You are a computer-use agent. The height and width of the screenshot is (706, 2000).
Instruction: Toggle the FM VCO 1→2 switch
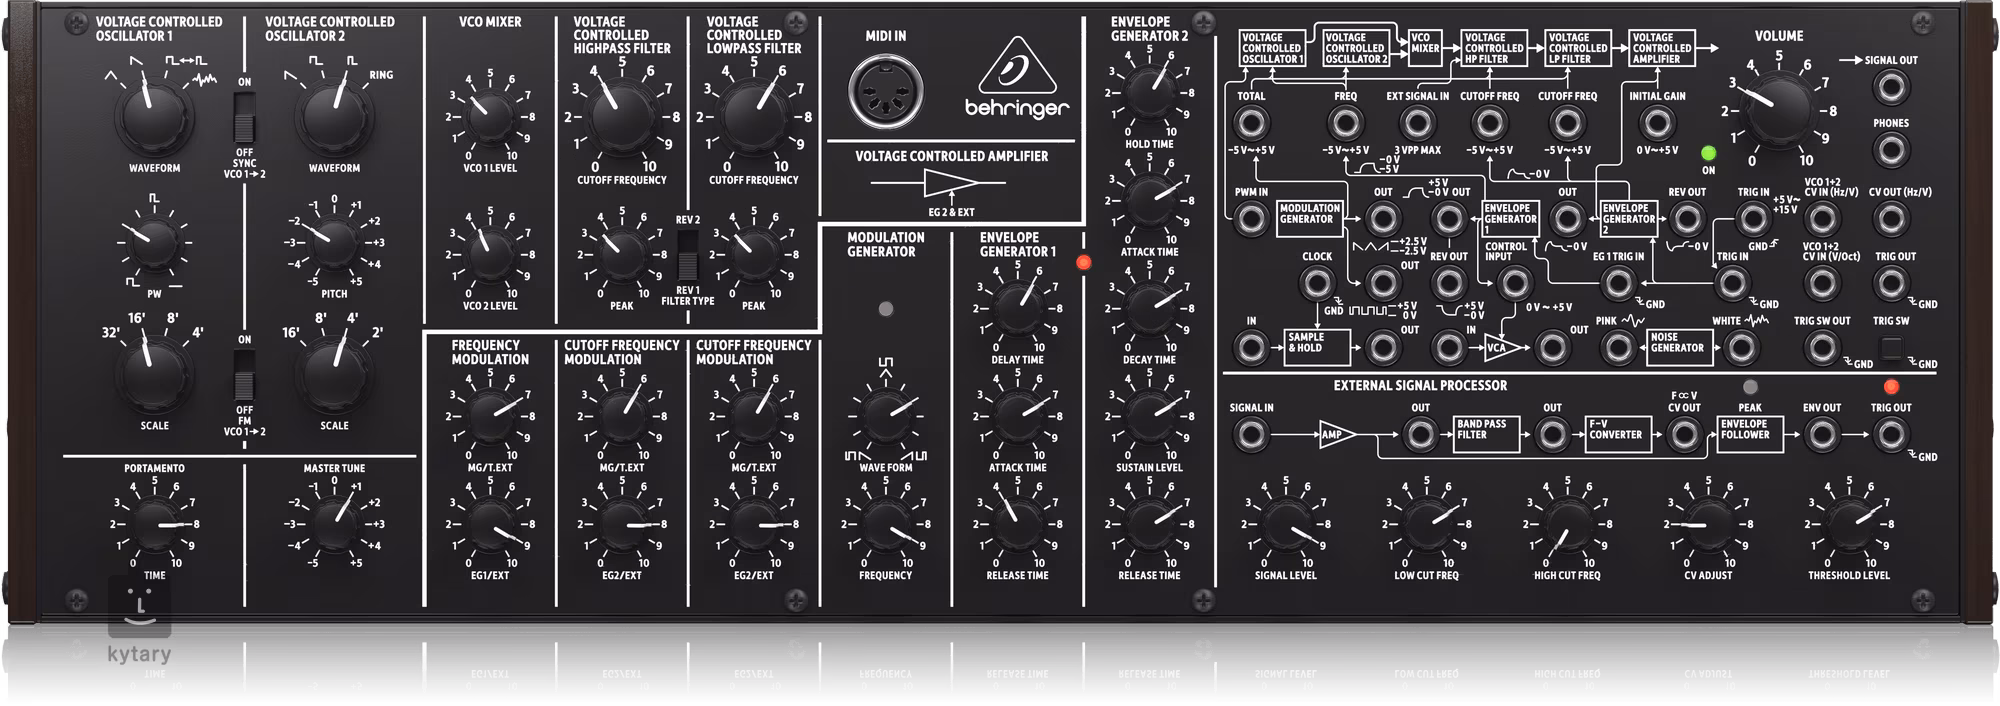244,375
